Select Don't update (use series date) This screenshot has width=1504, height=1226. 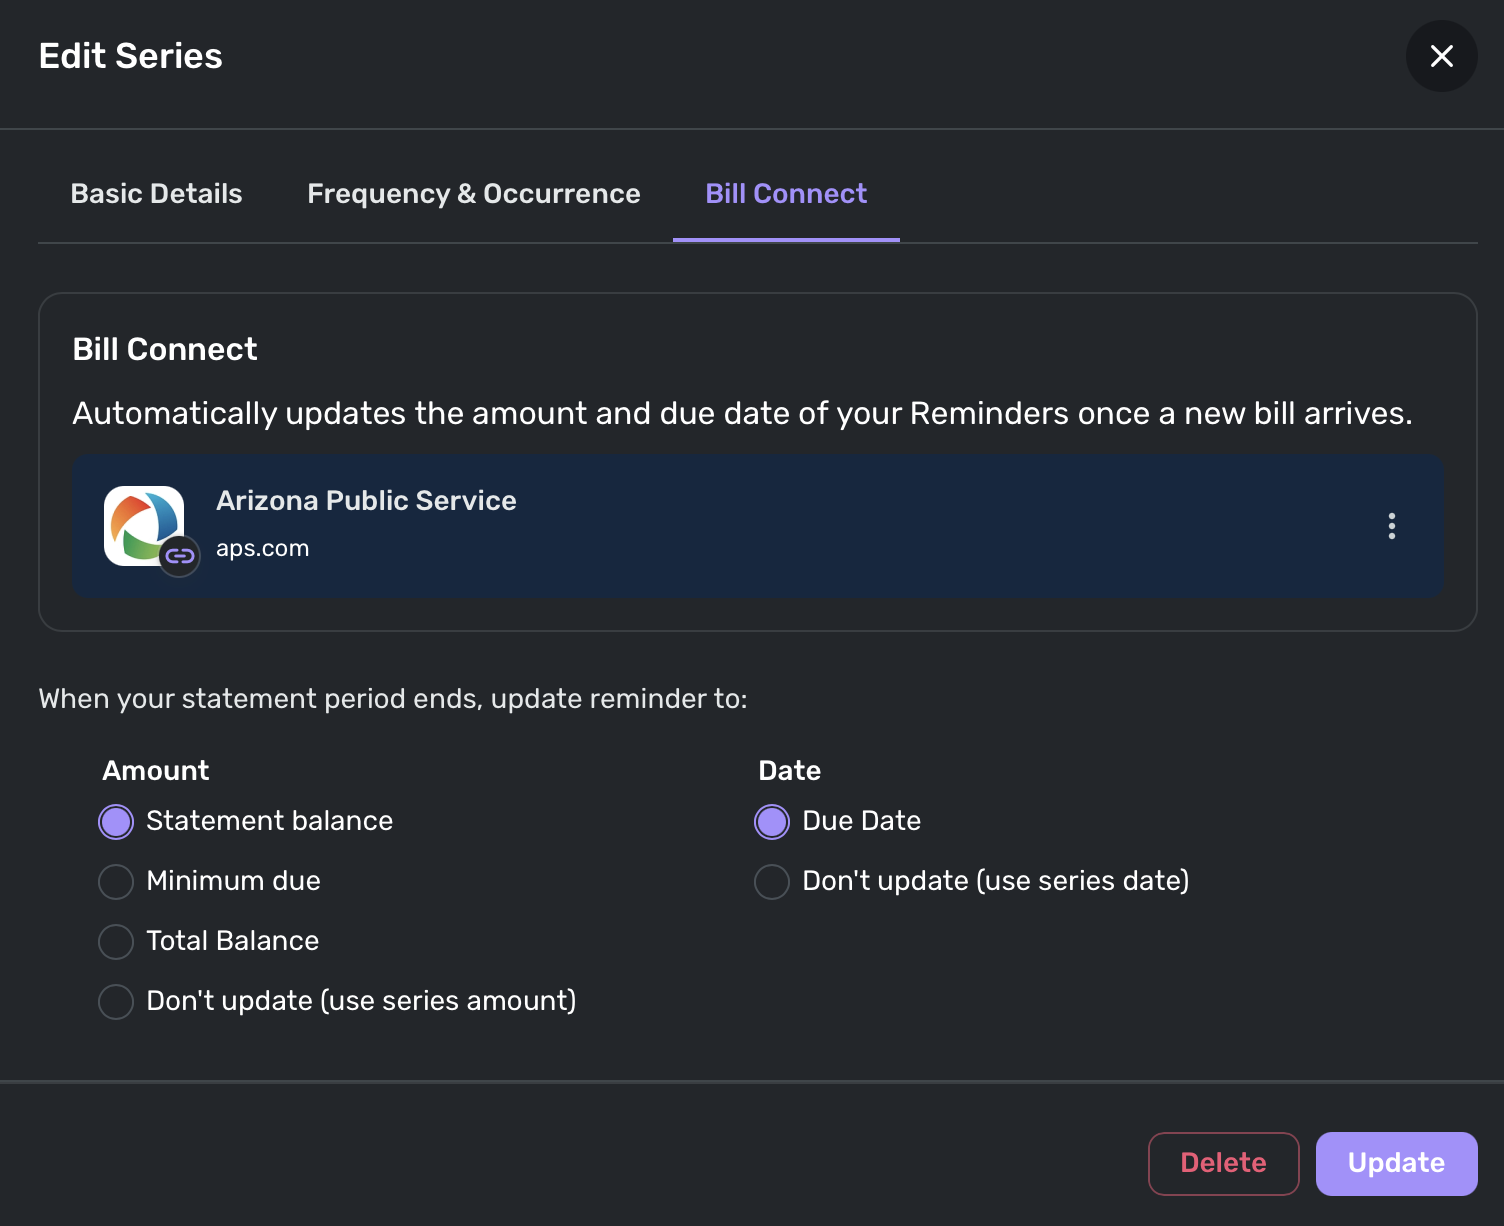(x=772, y=882)
